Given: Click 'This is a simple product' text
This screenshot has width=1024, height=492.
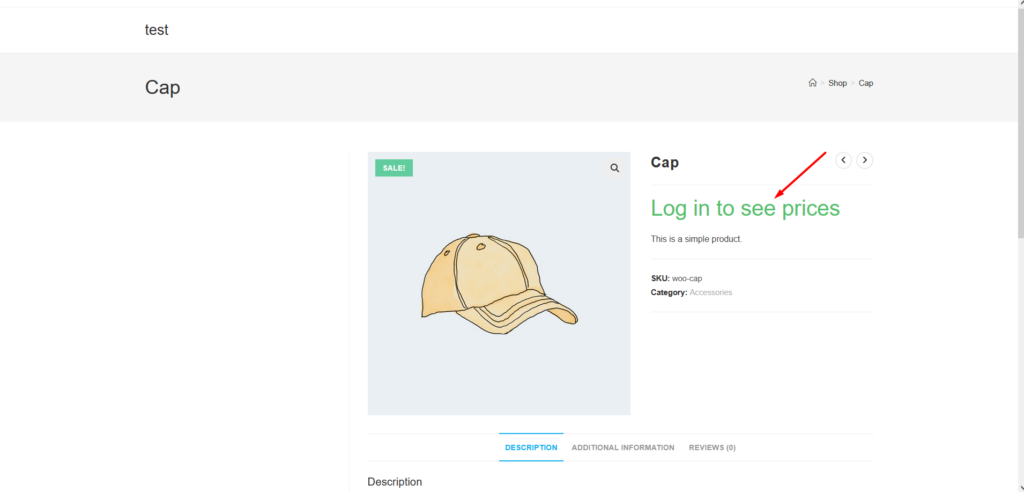Looking at the screenshot, I should click(696, 239).
